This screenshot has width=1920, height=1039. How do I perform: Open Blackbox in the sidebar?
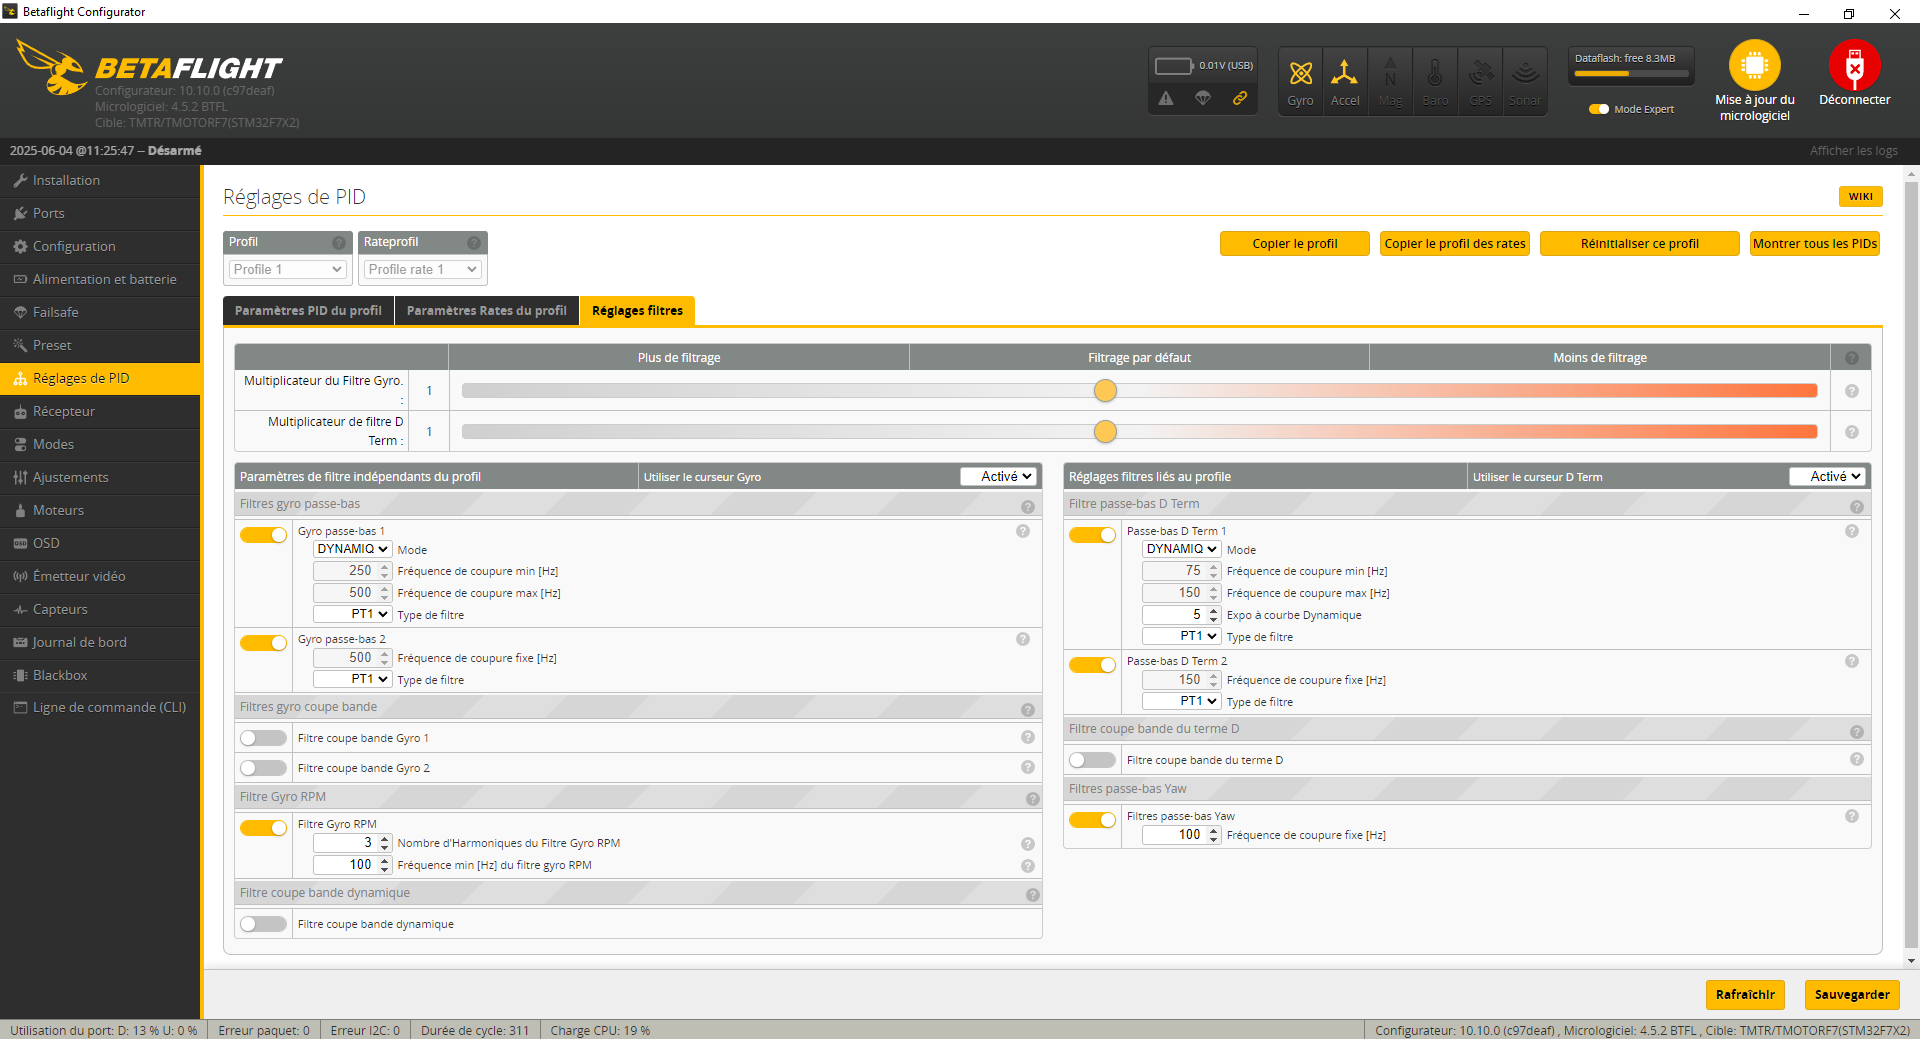coord(60,675)
